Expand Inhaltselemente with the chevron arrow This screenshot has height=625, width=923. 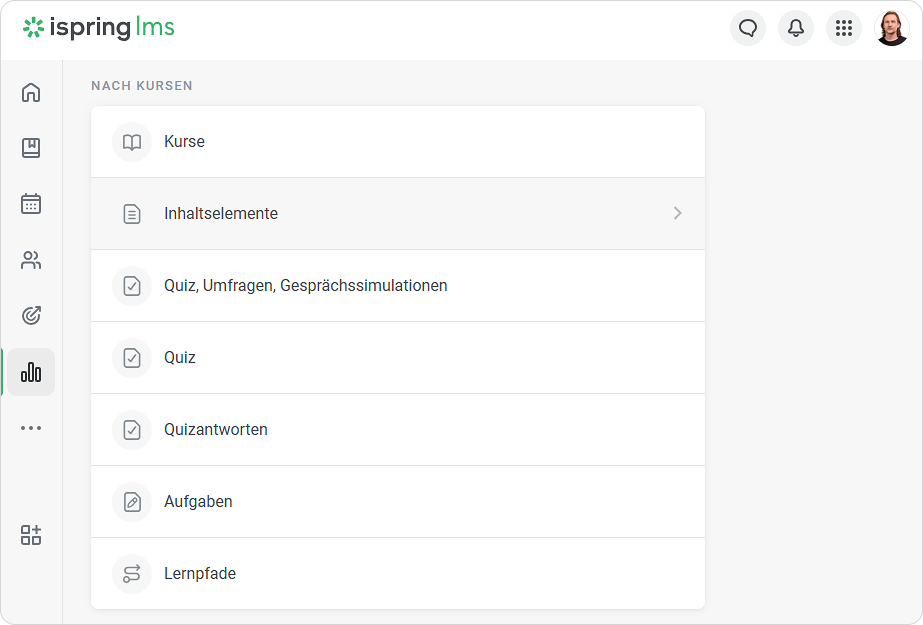pyautogui.click(x=678, y=213)
